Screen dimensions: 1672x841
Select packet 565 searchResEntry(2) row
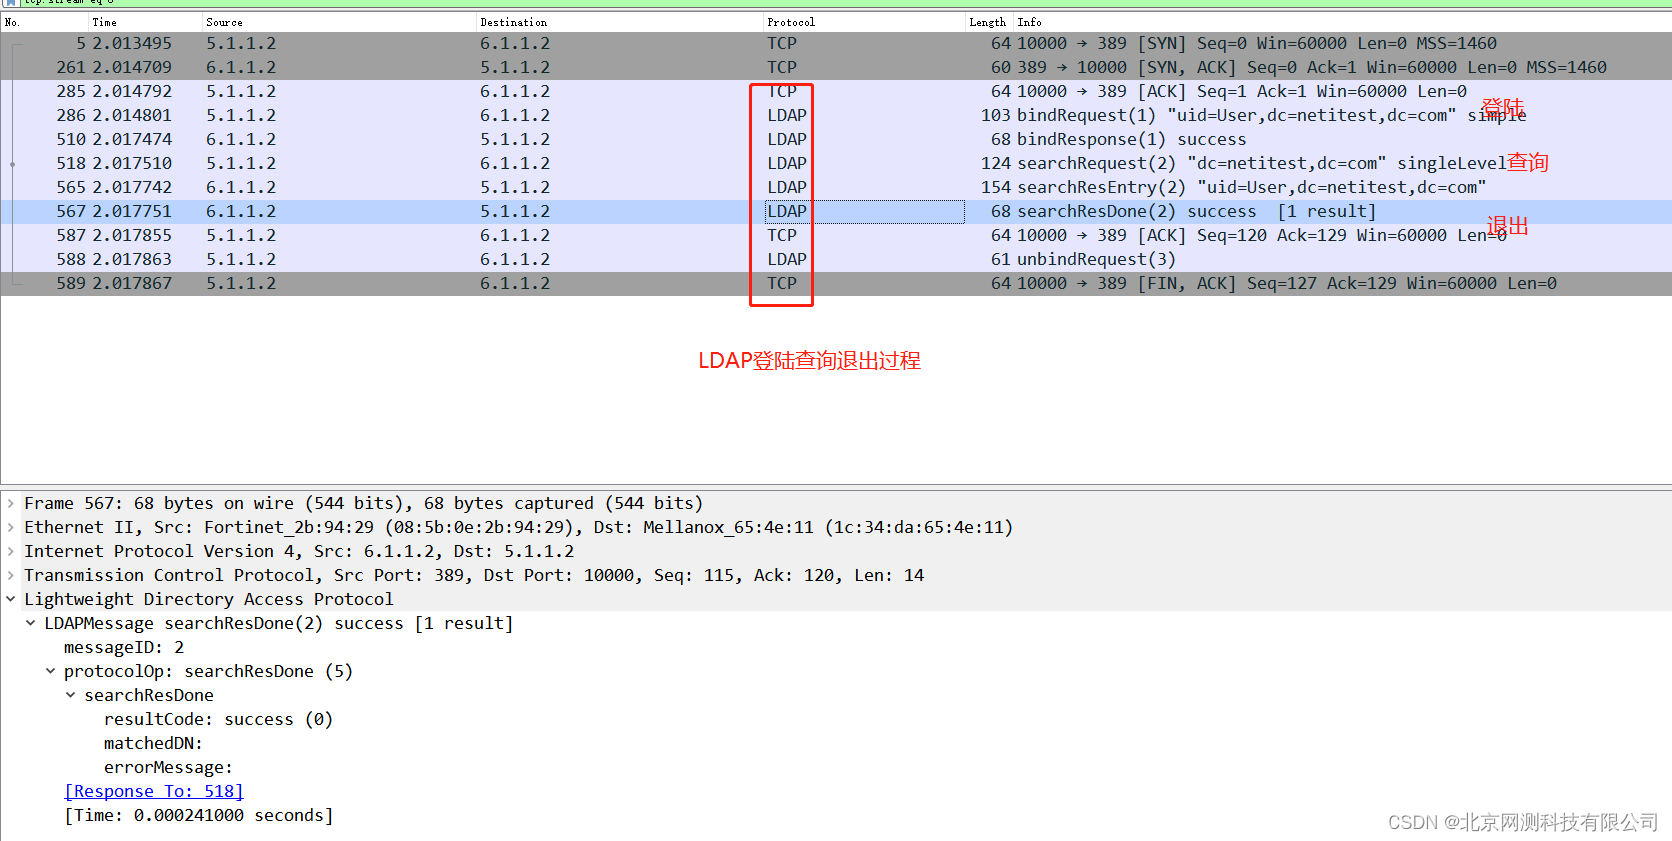[x=836, y=187]
